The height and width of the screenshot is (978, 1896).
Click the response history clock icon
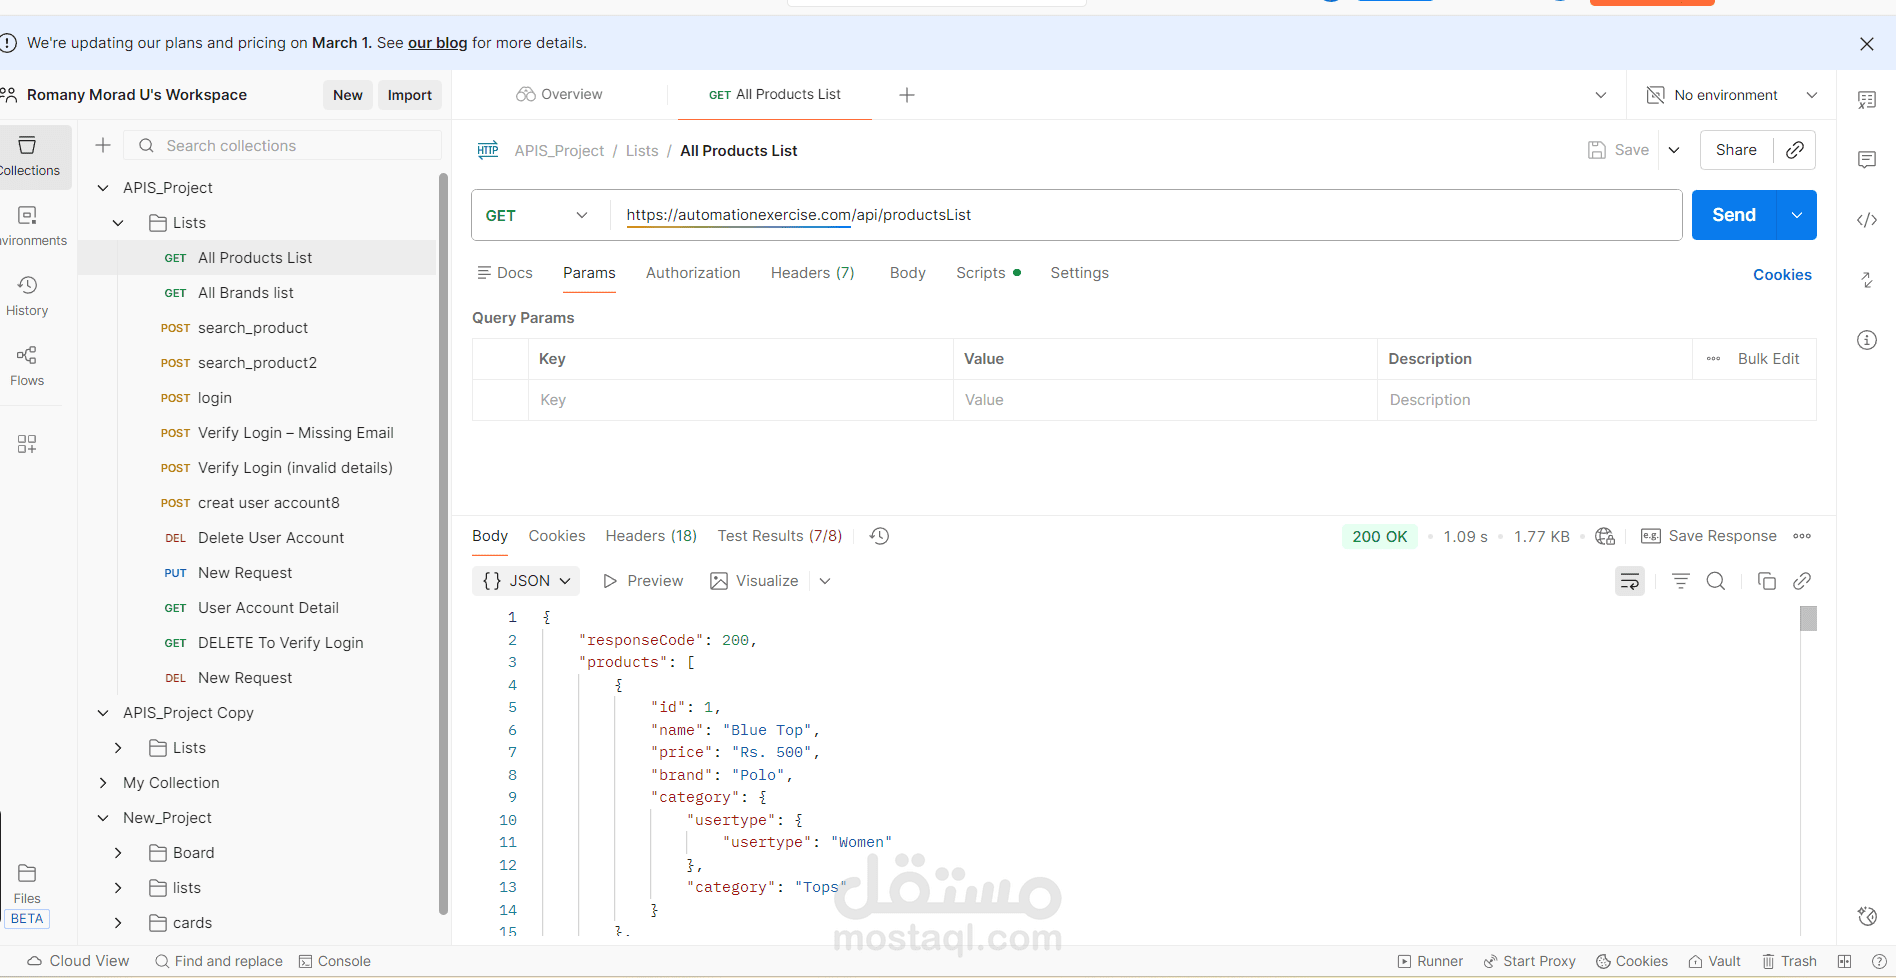pos(879,536)
